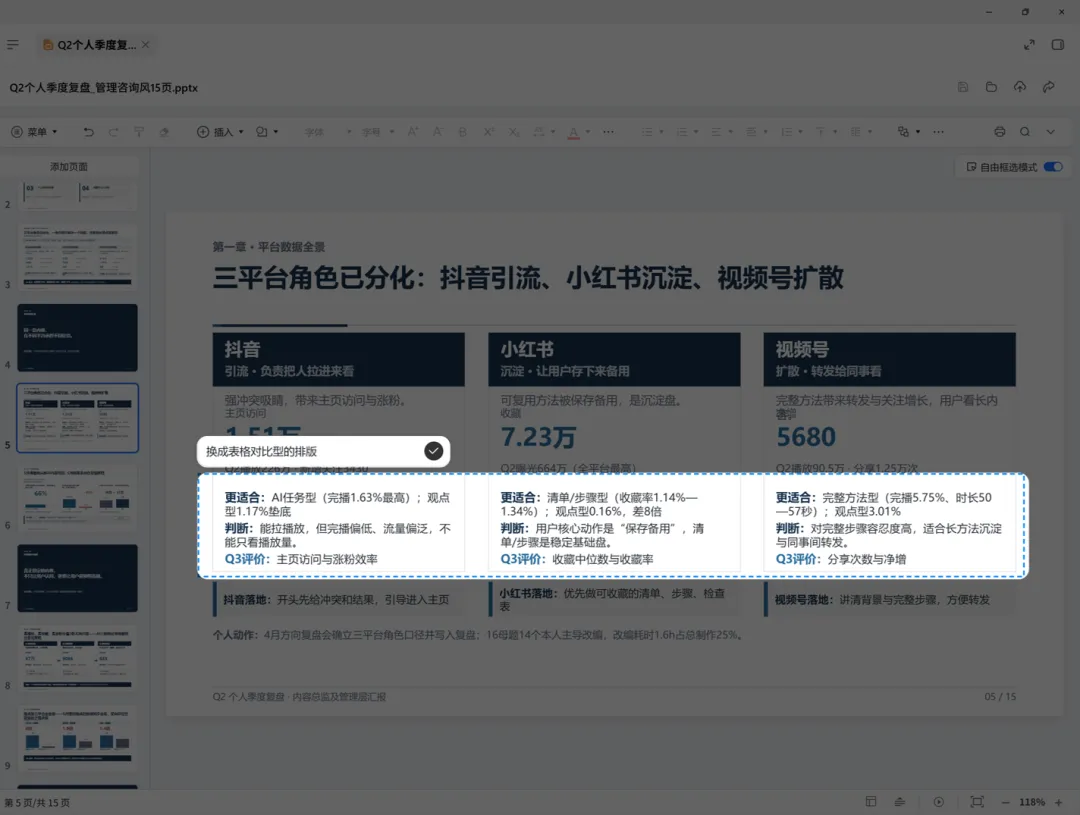This screenshot has height=815, width=1080.
Task: Confirm the prompt with the checkmark button
Action: tap(433, 451)
